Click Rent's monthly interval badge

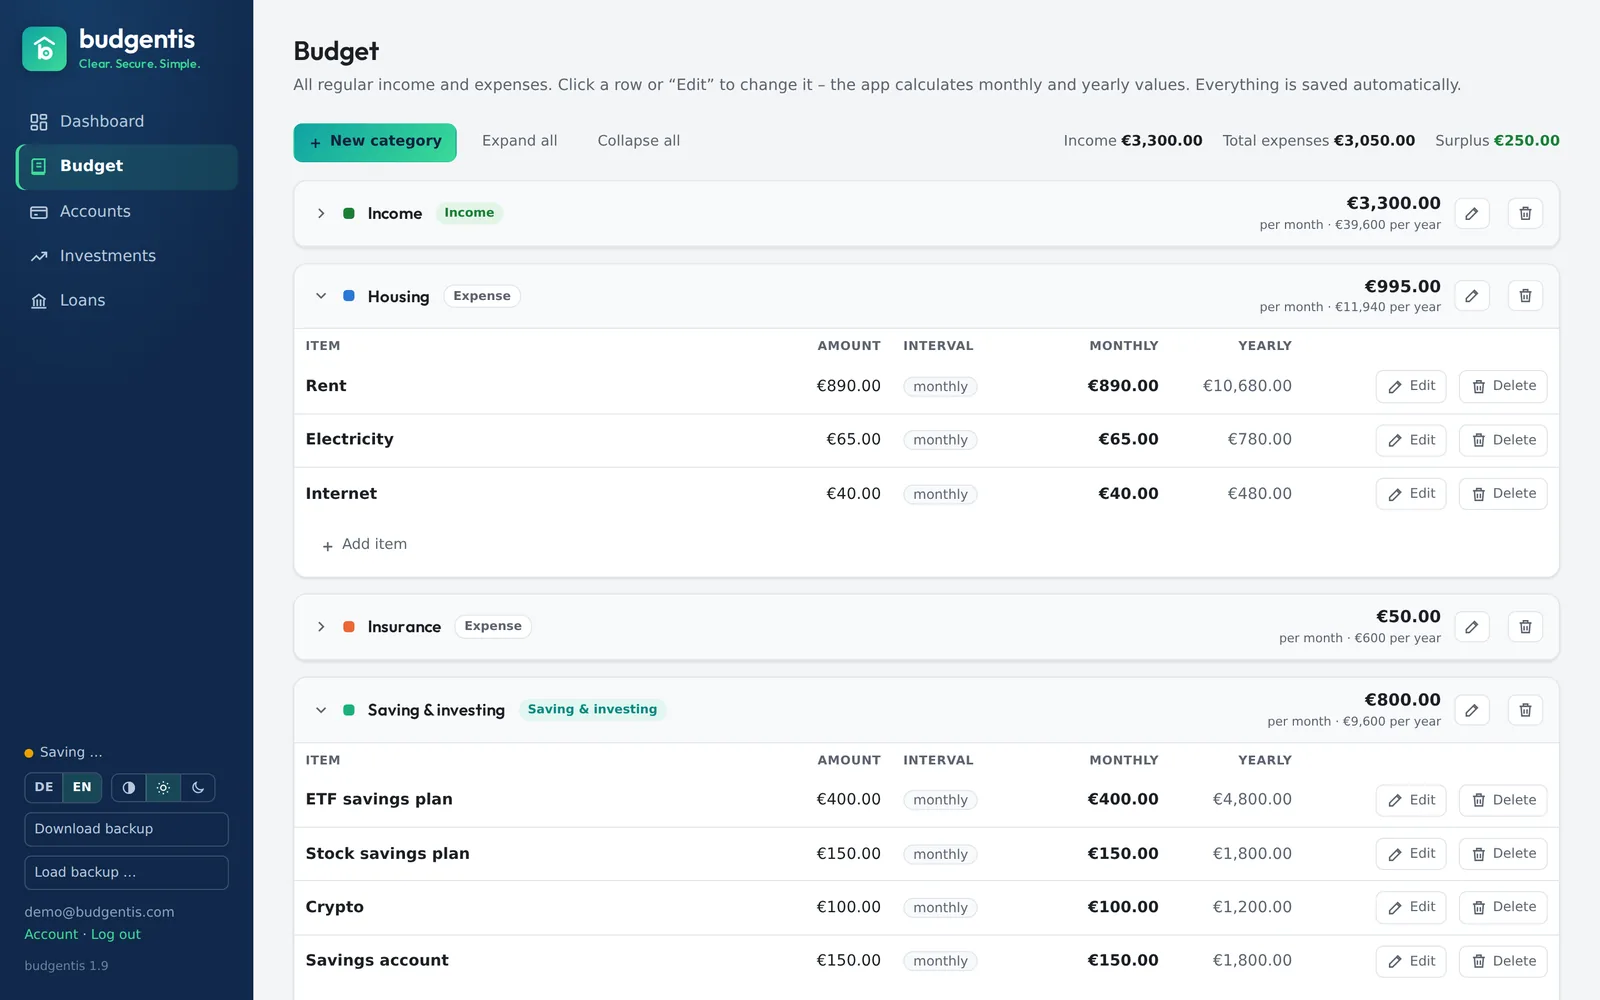[940, 387]
